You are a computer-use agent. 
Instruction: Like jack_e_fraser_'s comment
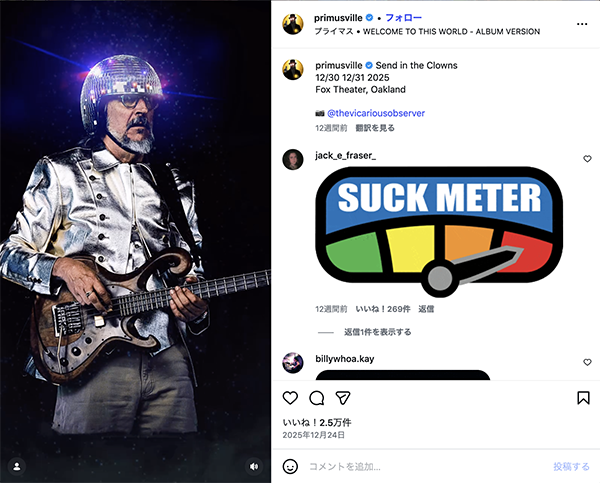[x=587, y=159]
